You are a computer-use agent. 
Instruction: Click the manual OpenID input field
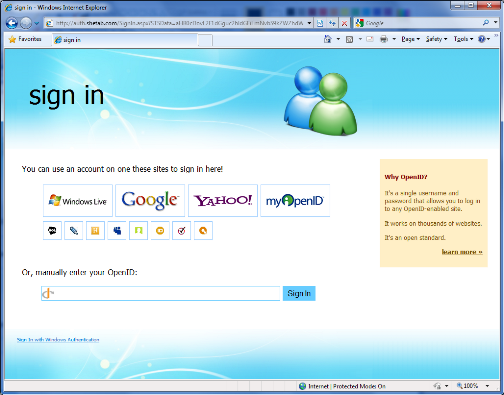point(161,293)
